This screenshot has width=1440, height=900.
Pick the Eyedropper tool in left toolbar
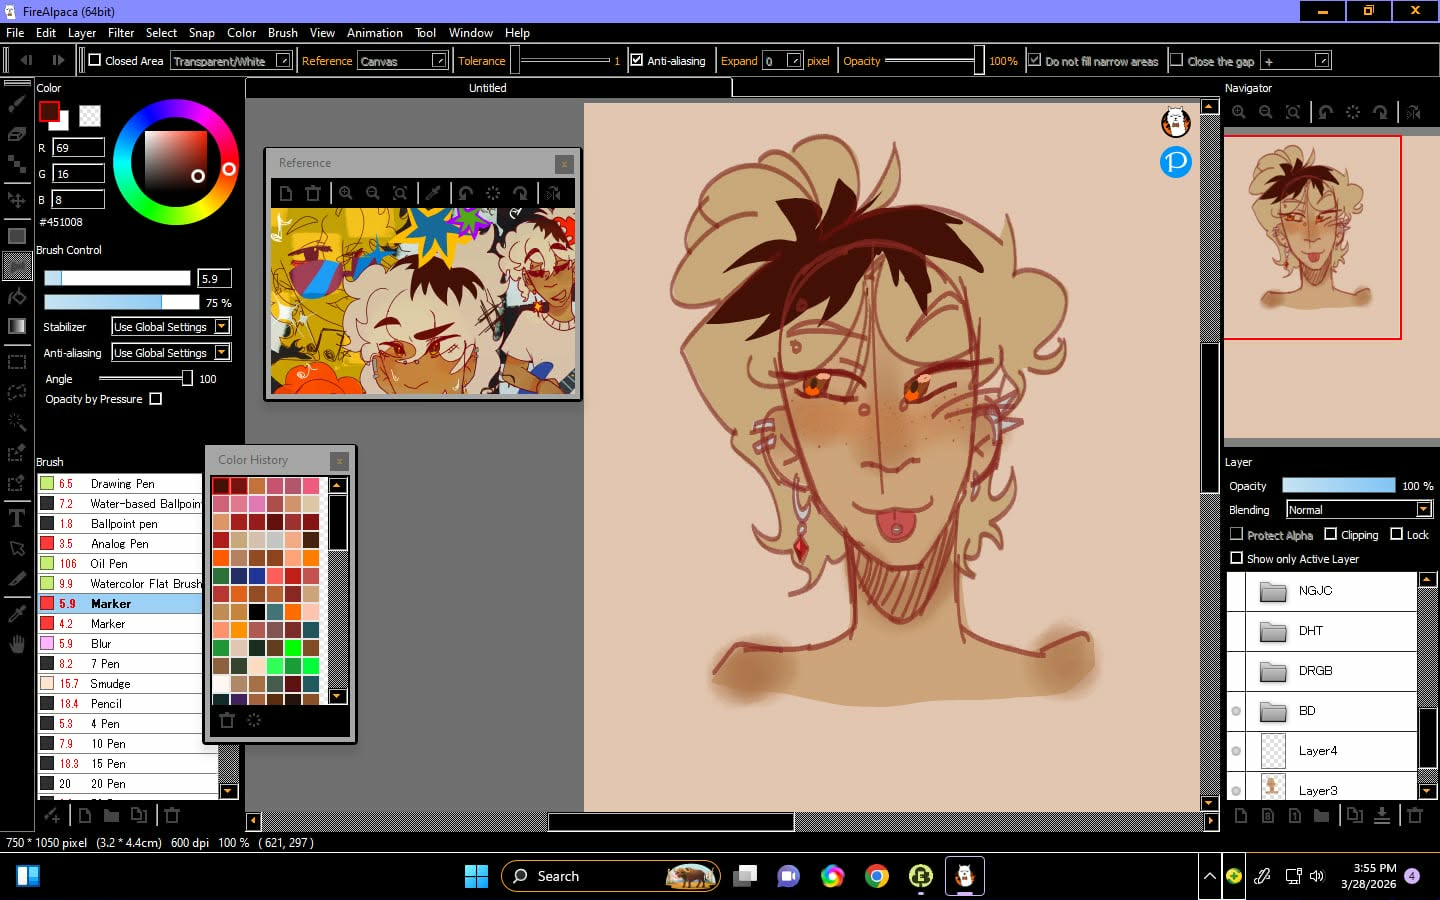pos(17,613)
